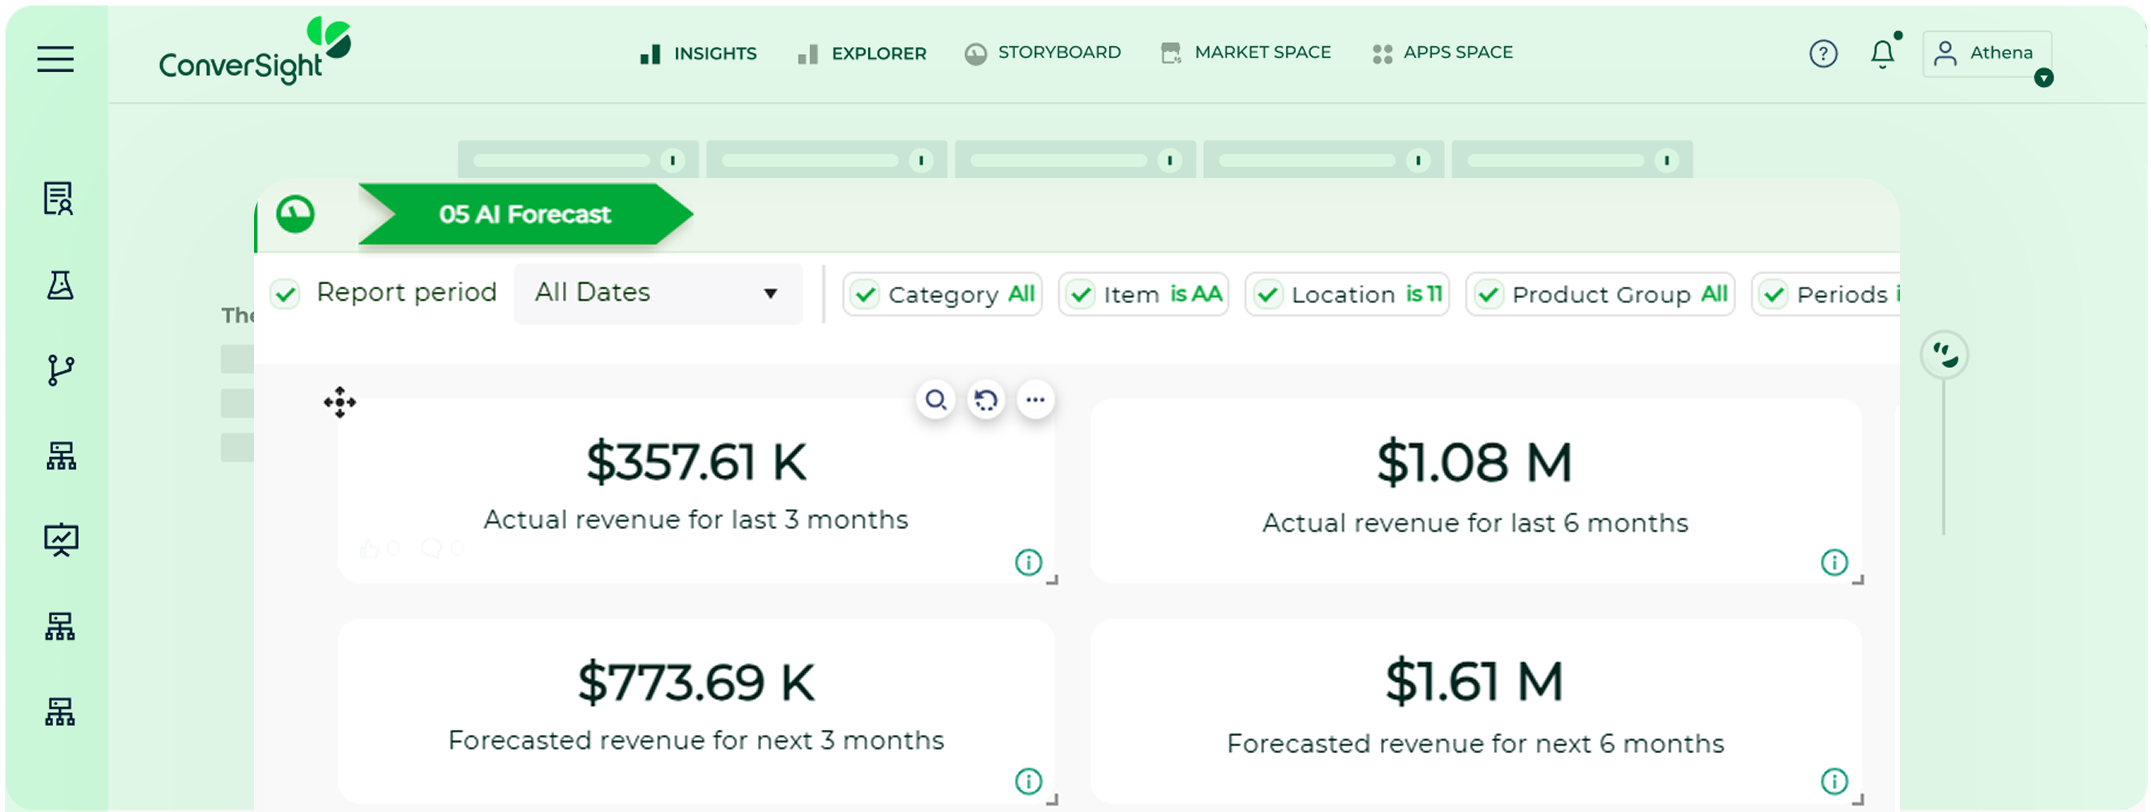Open the hamburger menu
The width and height of the screenshot is (2151, 812).
click(x=56, y=59)
